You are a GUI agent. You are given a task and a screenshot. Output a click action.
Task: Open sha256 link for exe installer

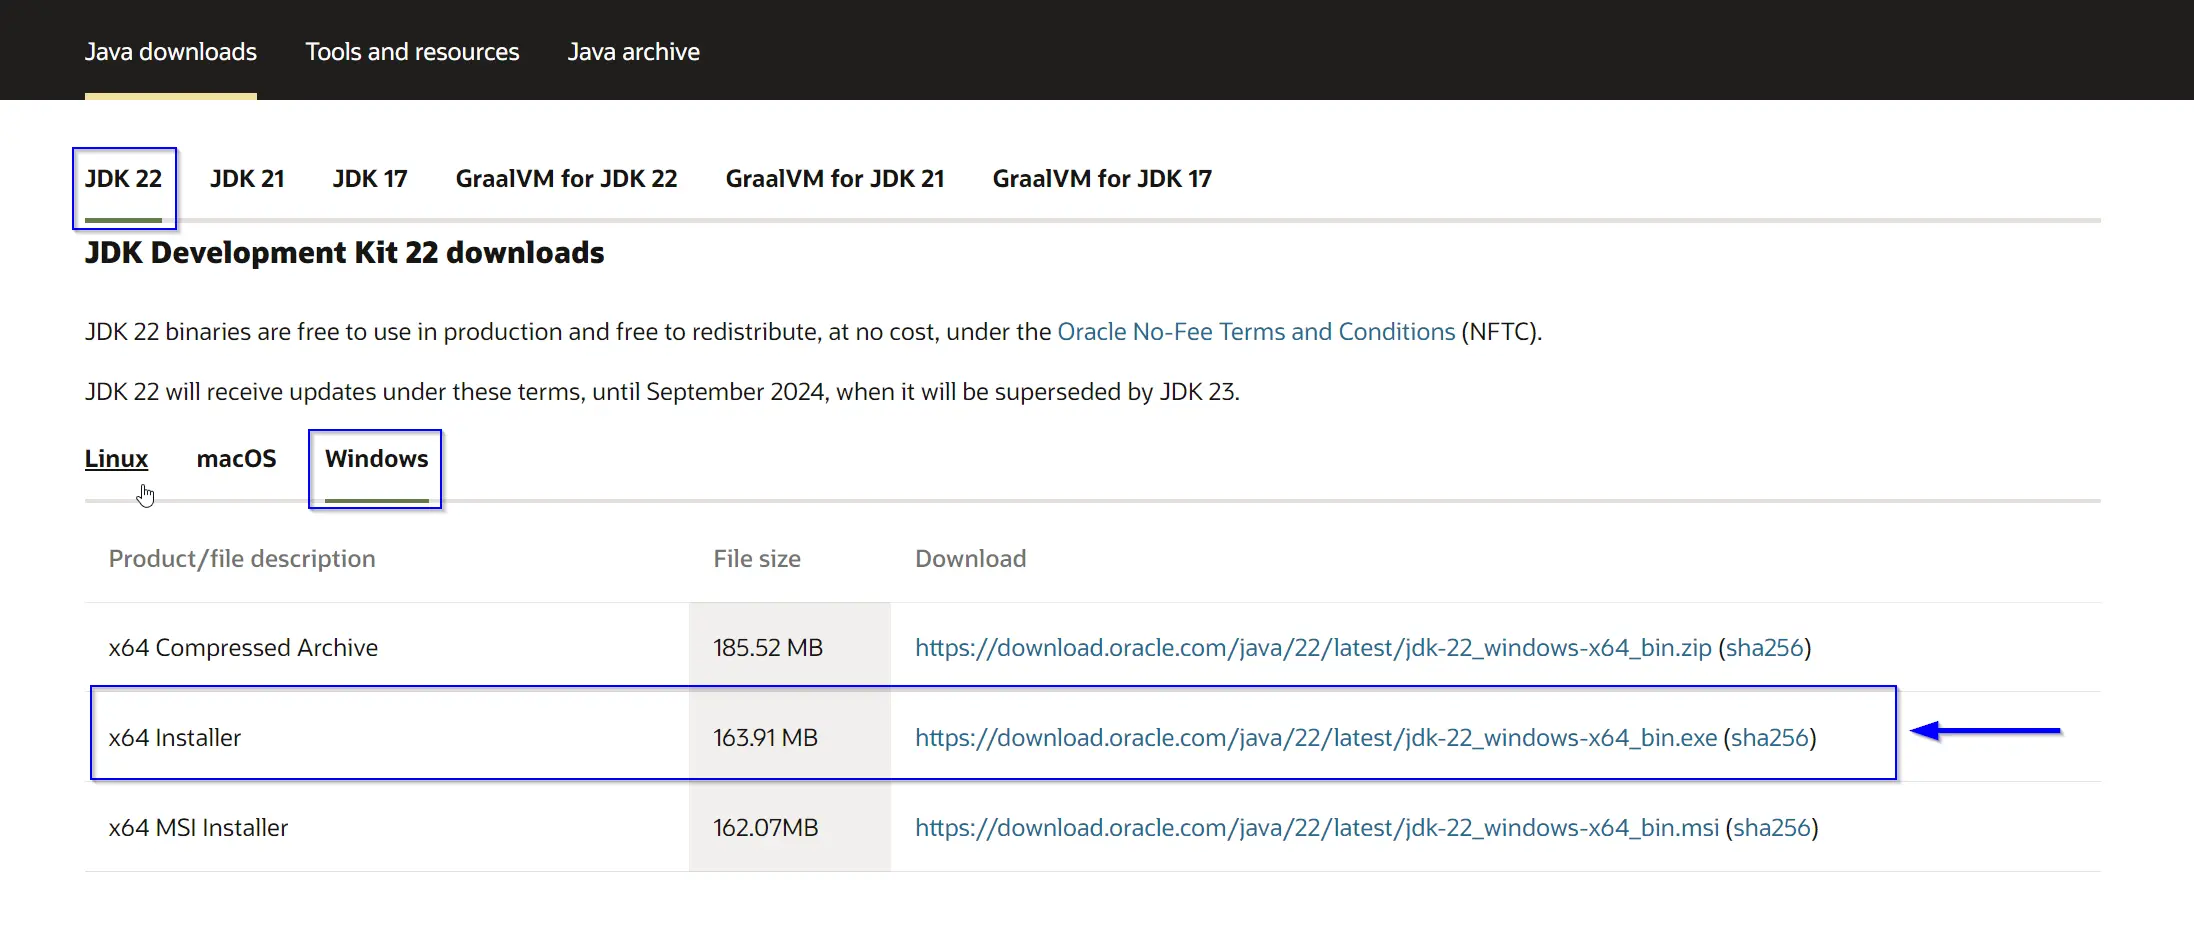[1770, 738]
